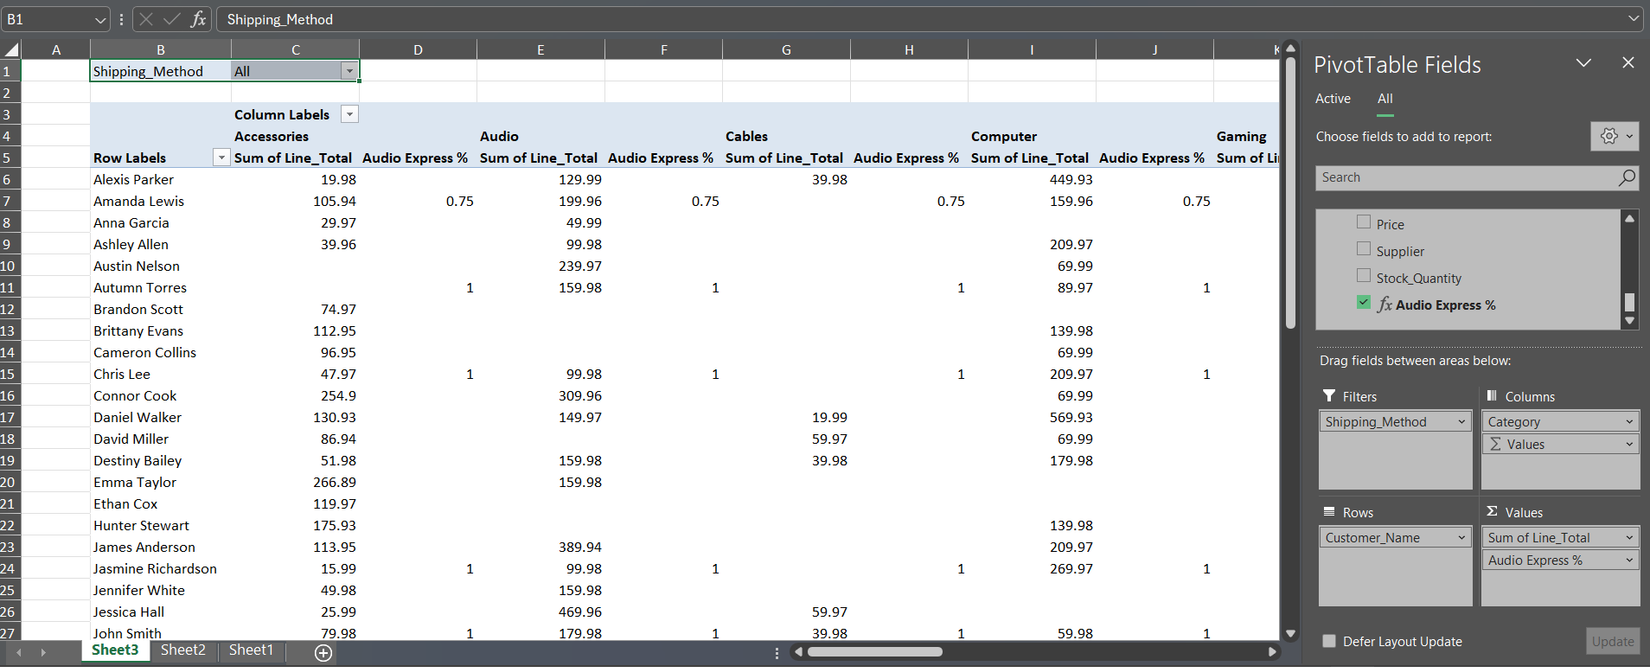Uncheck the Audio Express % field checkbox
The height and width of the screenshot is (667, 1650).
tap(1364, 302)
